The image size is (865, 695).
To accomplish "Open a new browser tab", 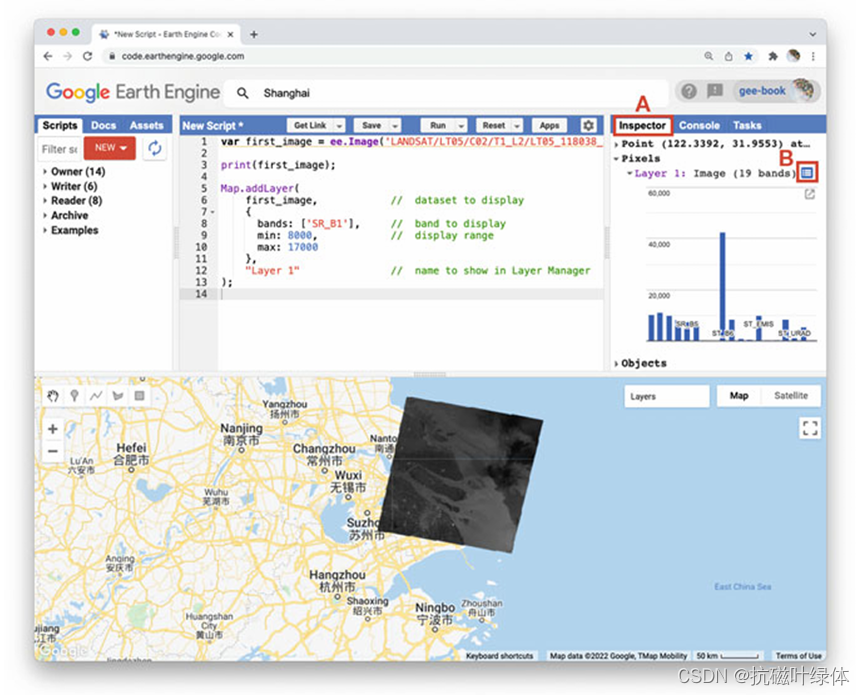I will (254, 34).
